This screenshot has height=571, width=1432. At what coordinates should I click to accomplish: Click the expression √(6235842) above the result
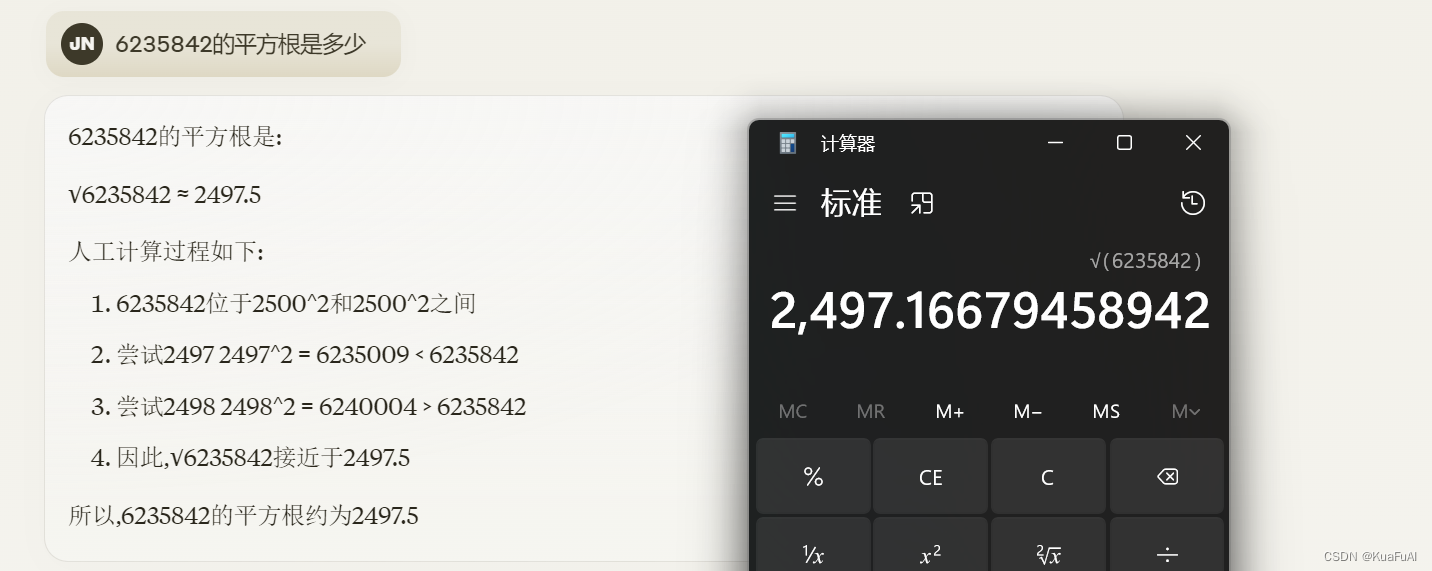click(1145, 261)
